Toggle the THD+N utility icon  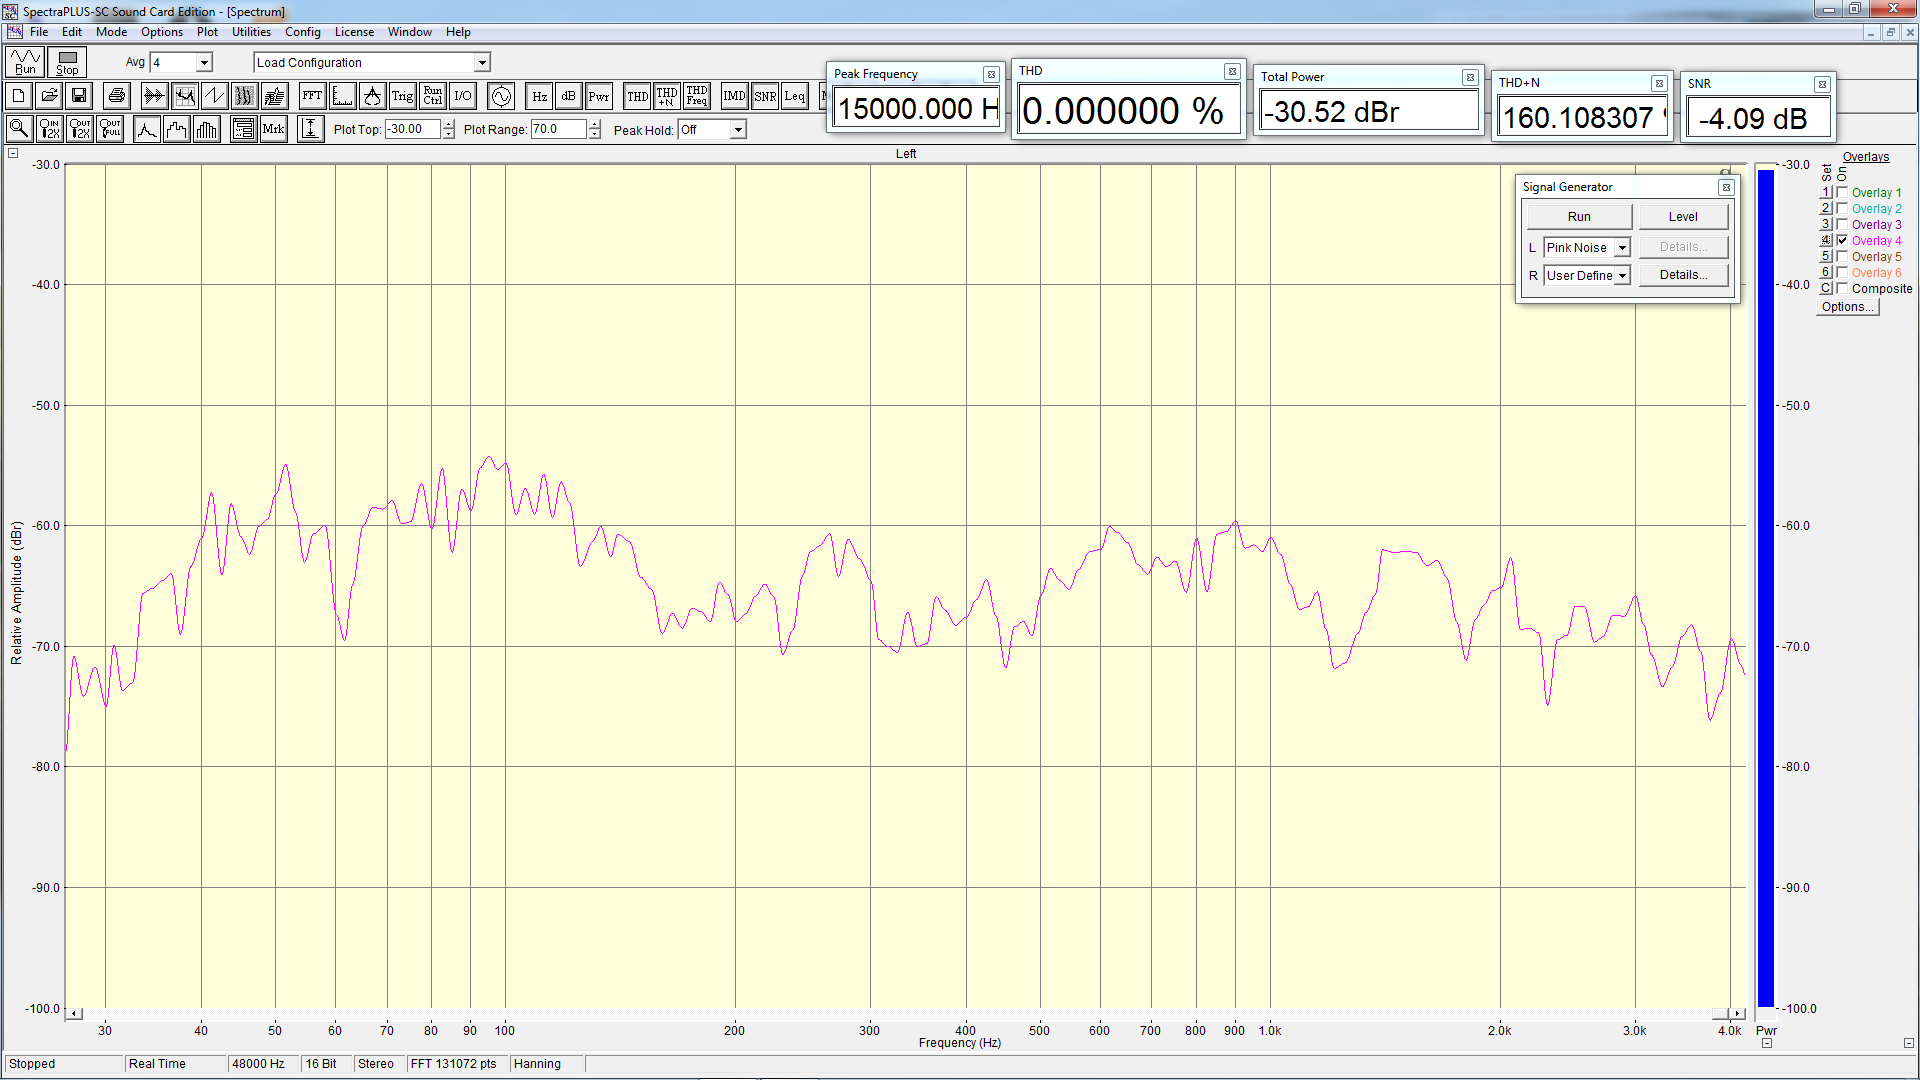coord(667,96)
